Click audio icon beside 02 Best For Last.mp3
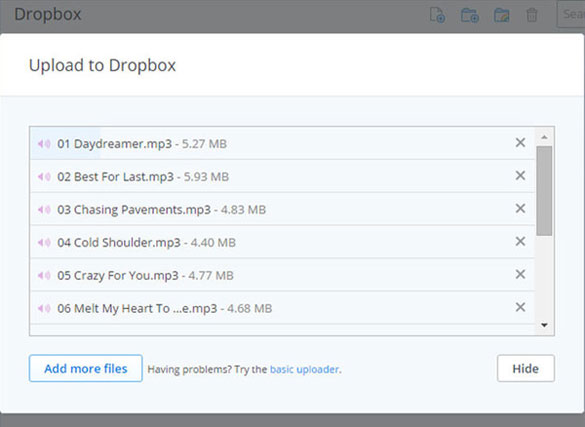Screen dimensions: 585x427 (44, 176)
